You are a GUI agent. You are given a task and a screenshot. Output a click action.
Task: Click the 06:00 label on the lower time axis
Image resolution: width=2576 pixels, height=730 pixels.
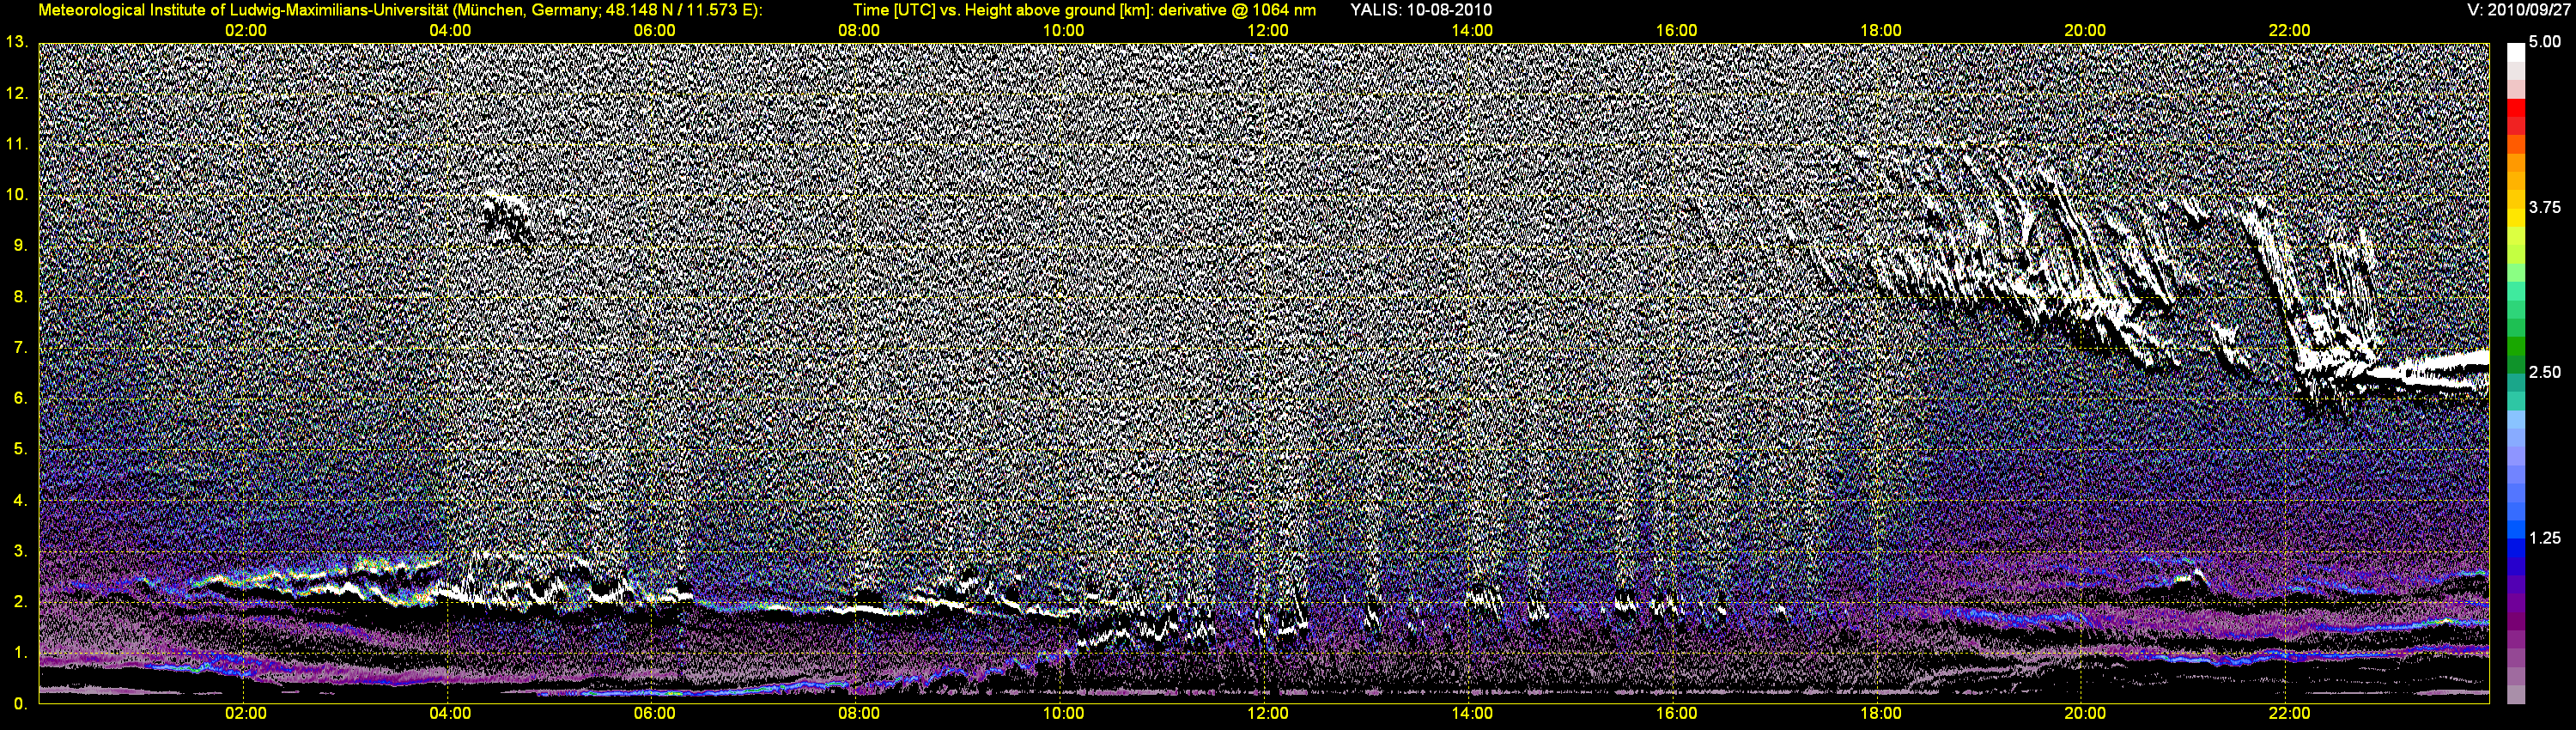(x=655, y=713)
